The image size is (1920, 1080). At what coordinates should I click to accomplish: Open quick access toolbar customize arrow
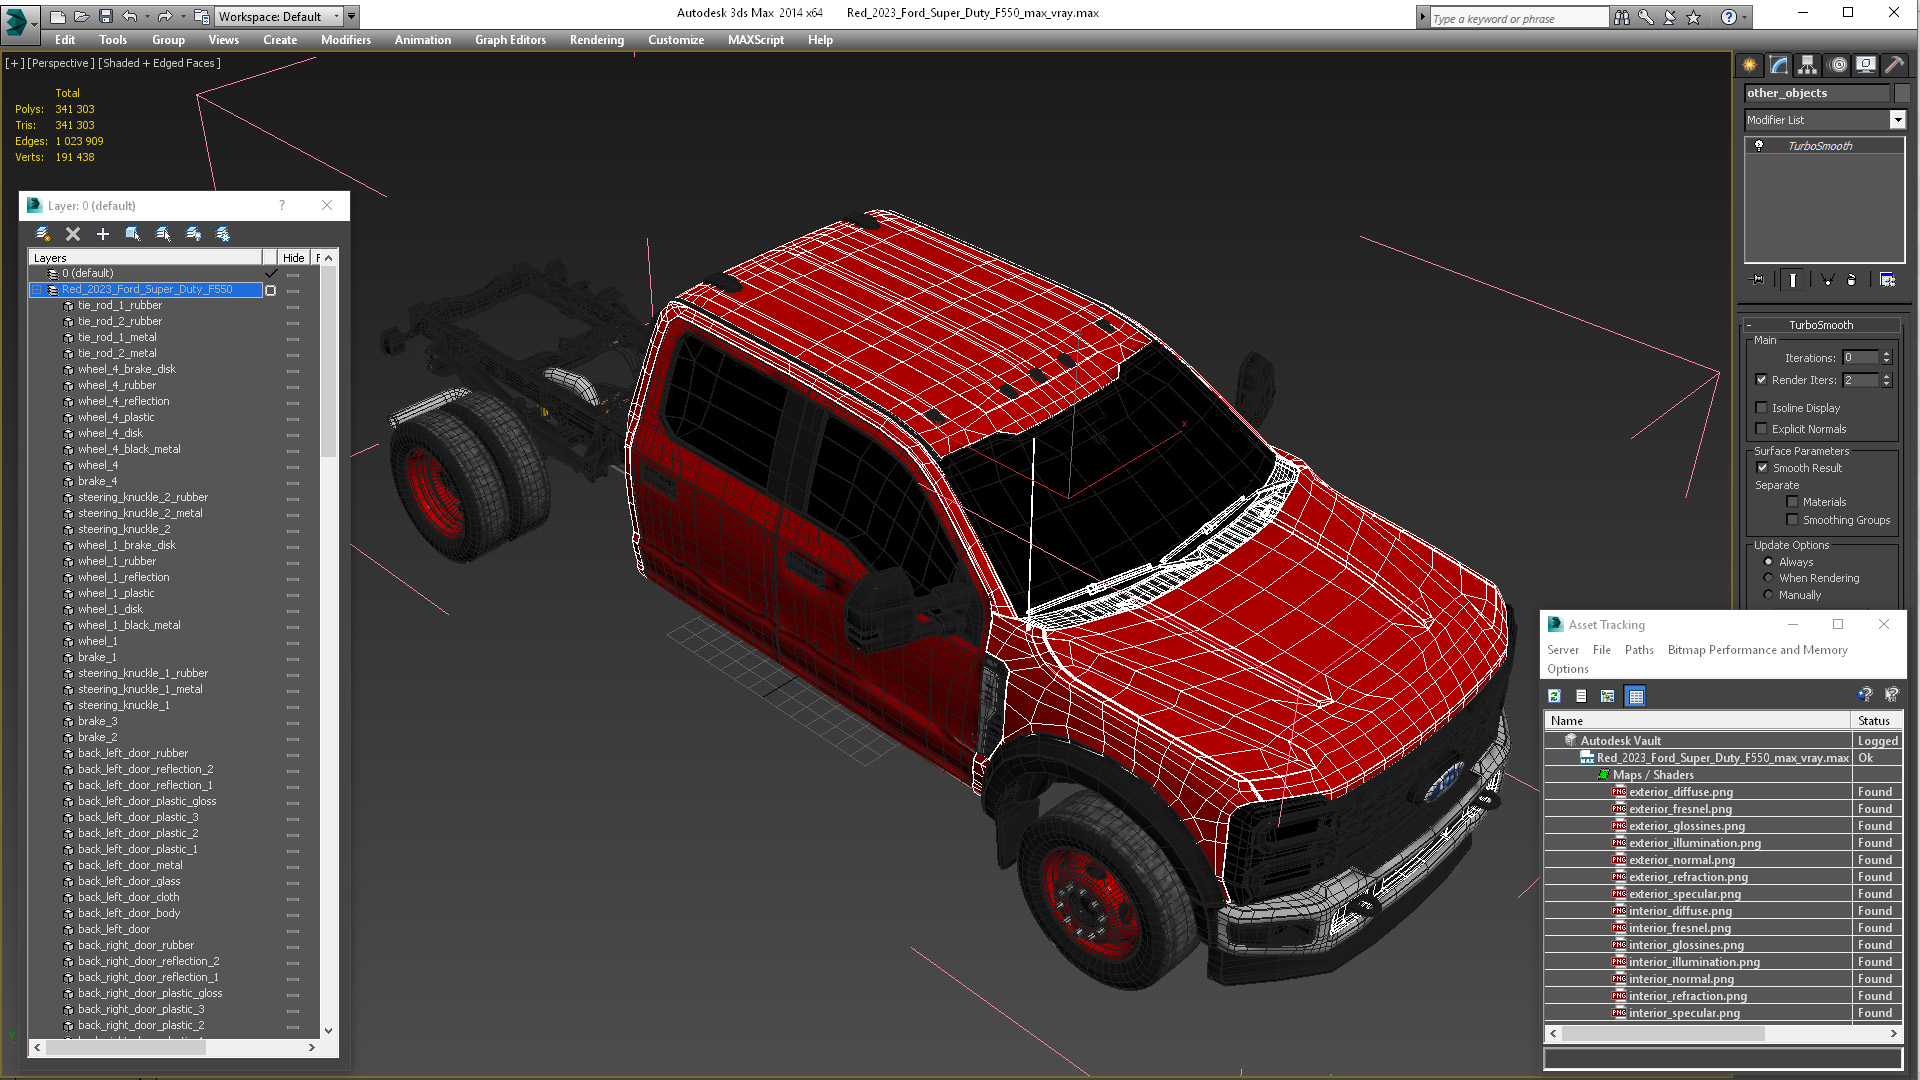352,17
